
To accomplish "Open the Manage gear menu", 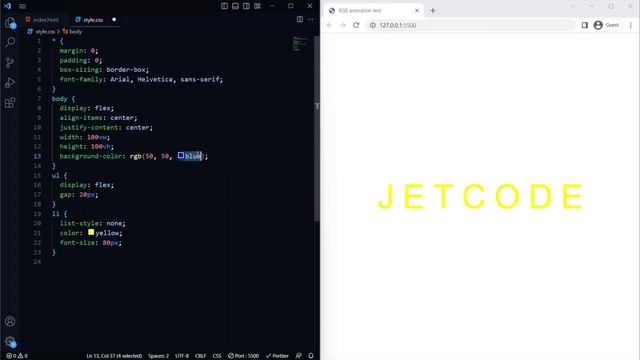I will (10, 341).
